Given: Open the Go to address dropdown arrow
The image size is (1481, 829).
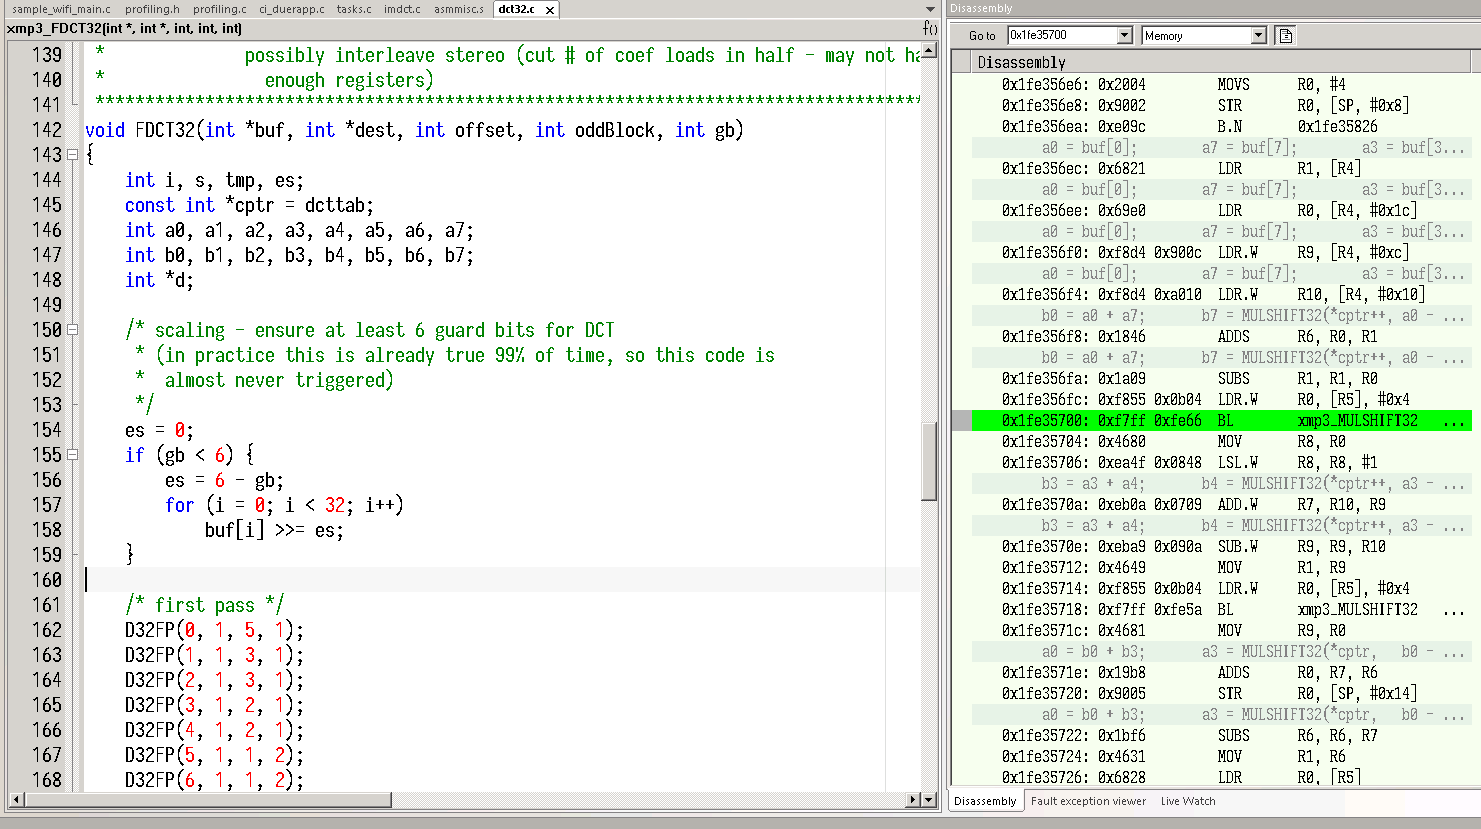Looking at the screenshot, I should click(x=1124, y=36).
